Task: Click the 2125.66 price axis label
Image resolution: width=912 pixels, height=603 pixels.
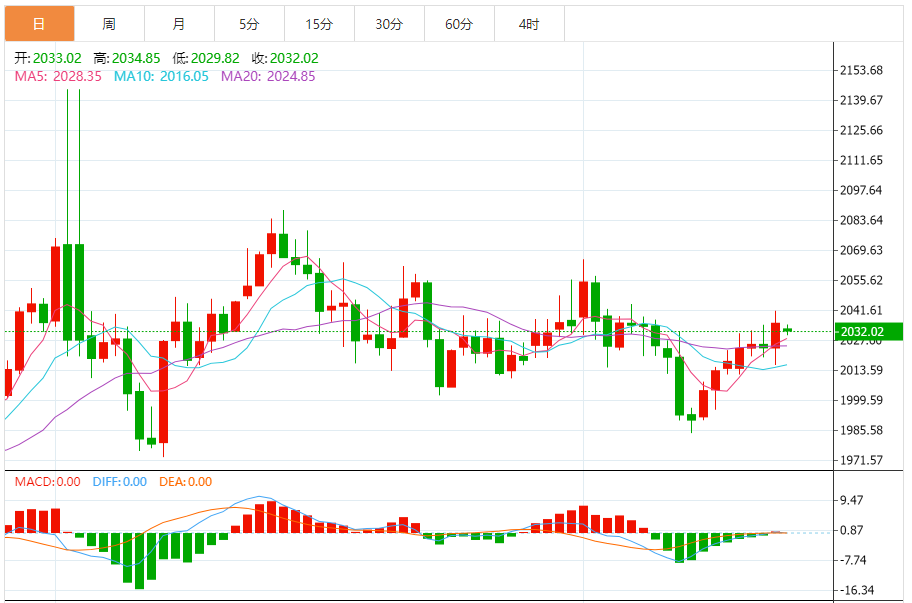Action: click(x=861, y=130)
